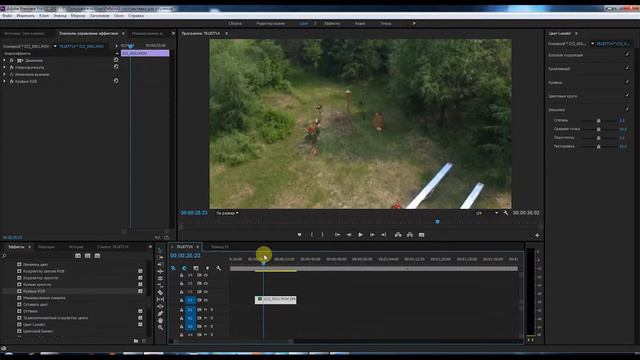Screen dimensions: 640x360
Task: Toggle Linked Selection in timeline
Action: 196,268
